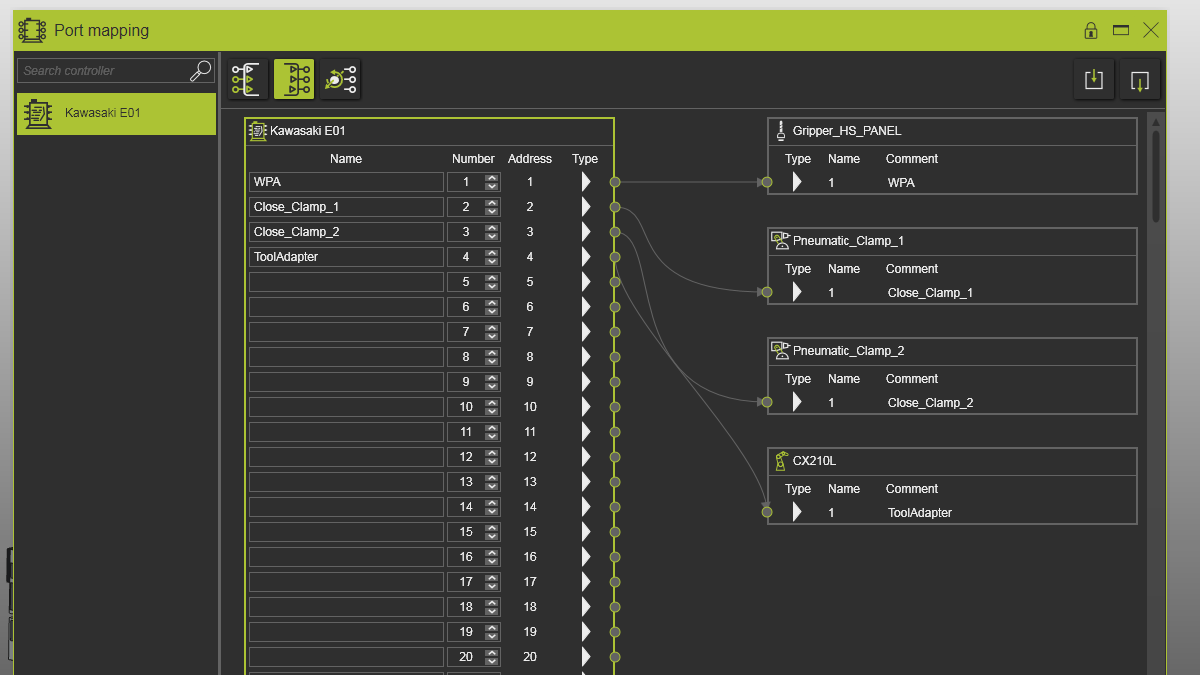Click the output connector node of port 8
Viewport: 1200px width, 675px height.
615,357
